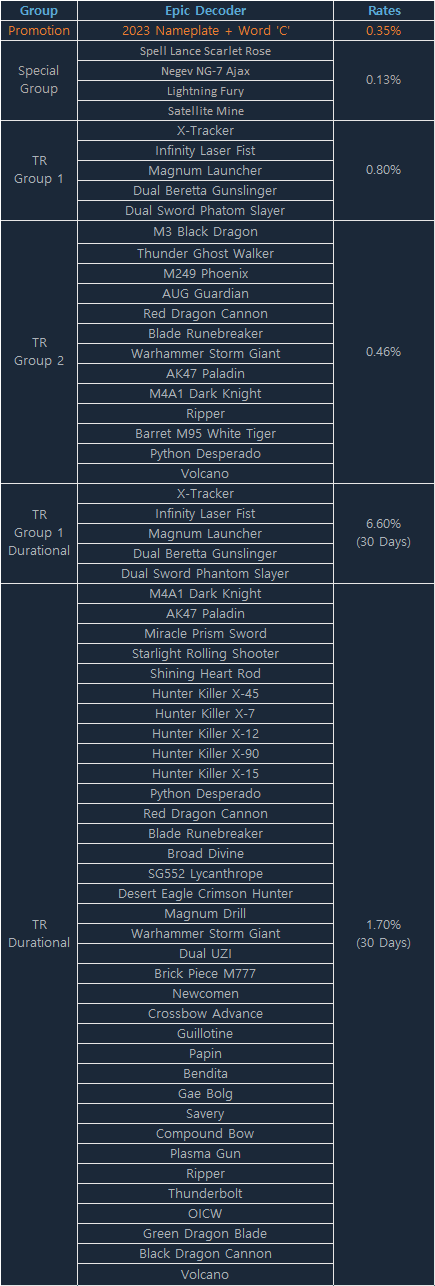435x1286 pixels.
Task: Select Desert Eagle Crimson Hunter item
Action: [205, 894]
